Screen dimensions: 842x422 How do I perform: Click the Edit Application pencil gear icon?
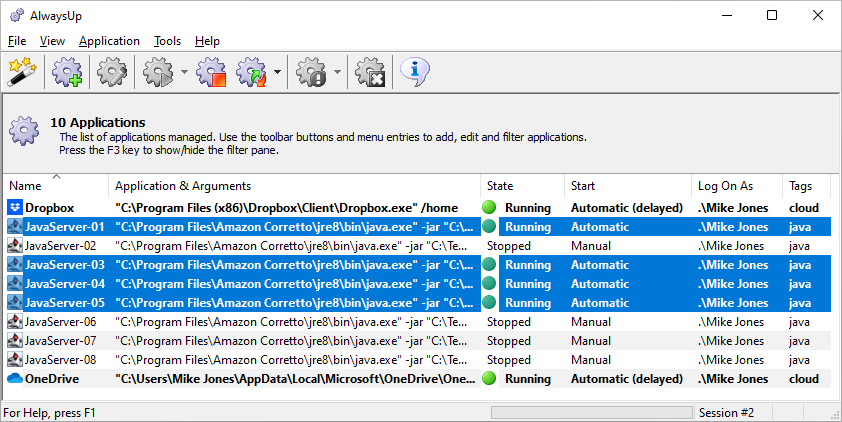pos(112,72)
